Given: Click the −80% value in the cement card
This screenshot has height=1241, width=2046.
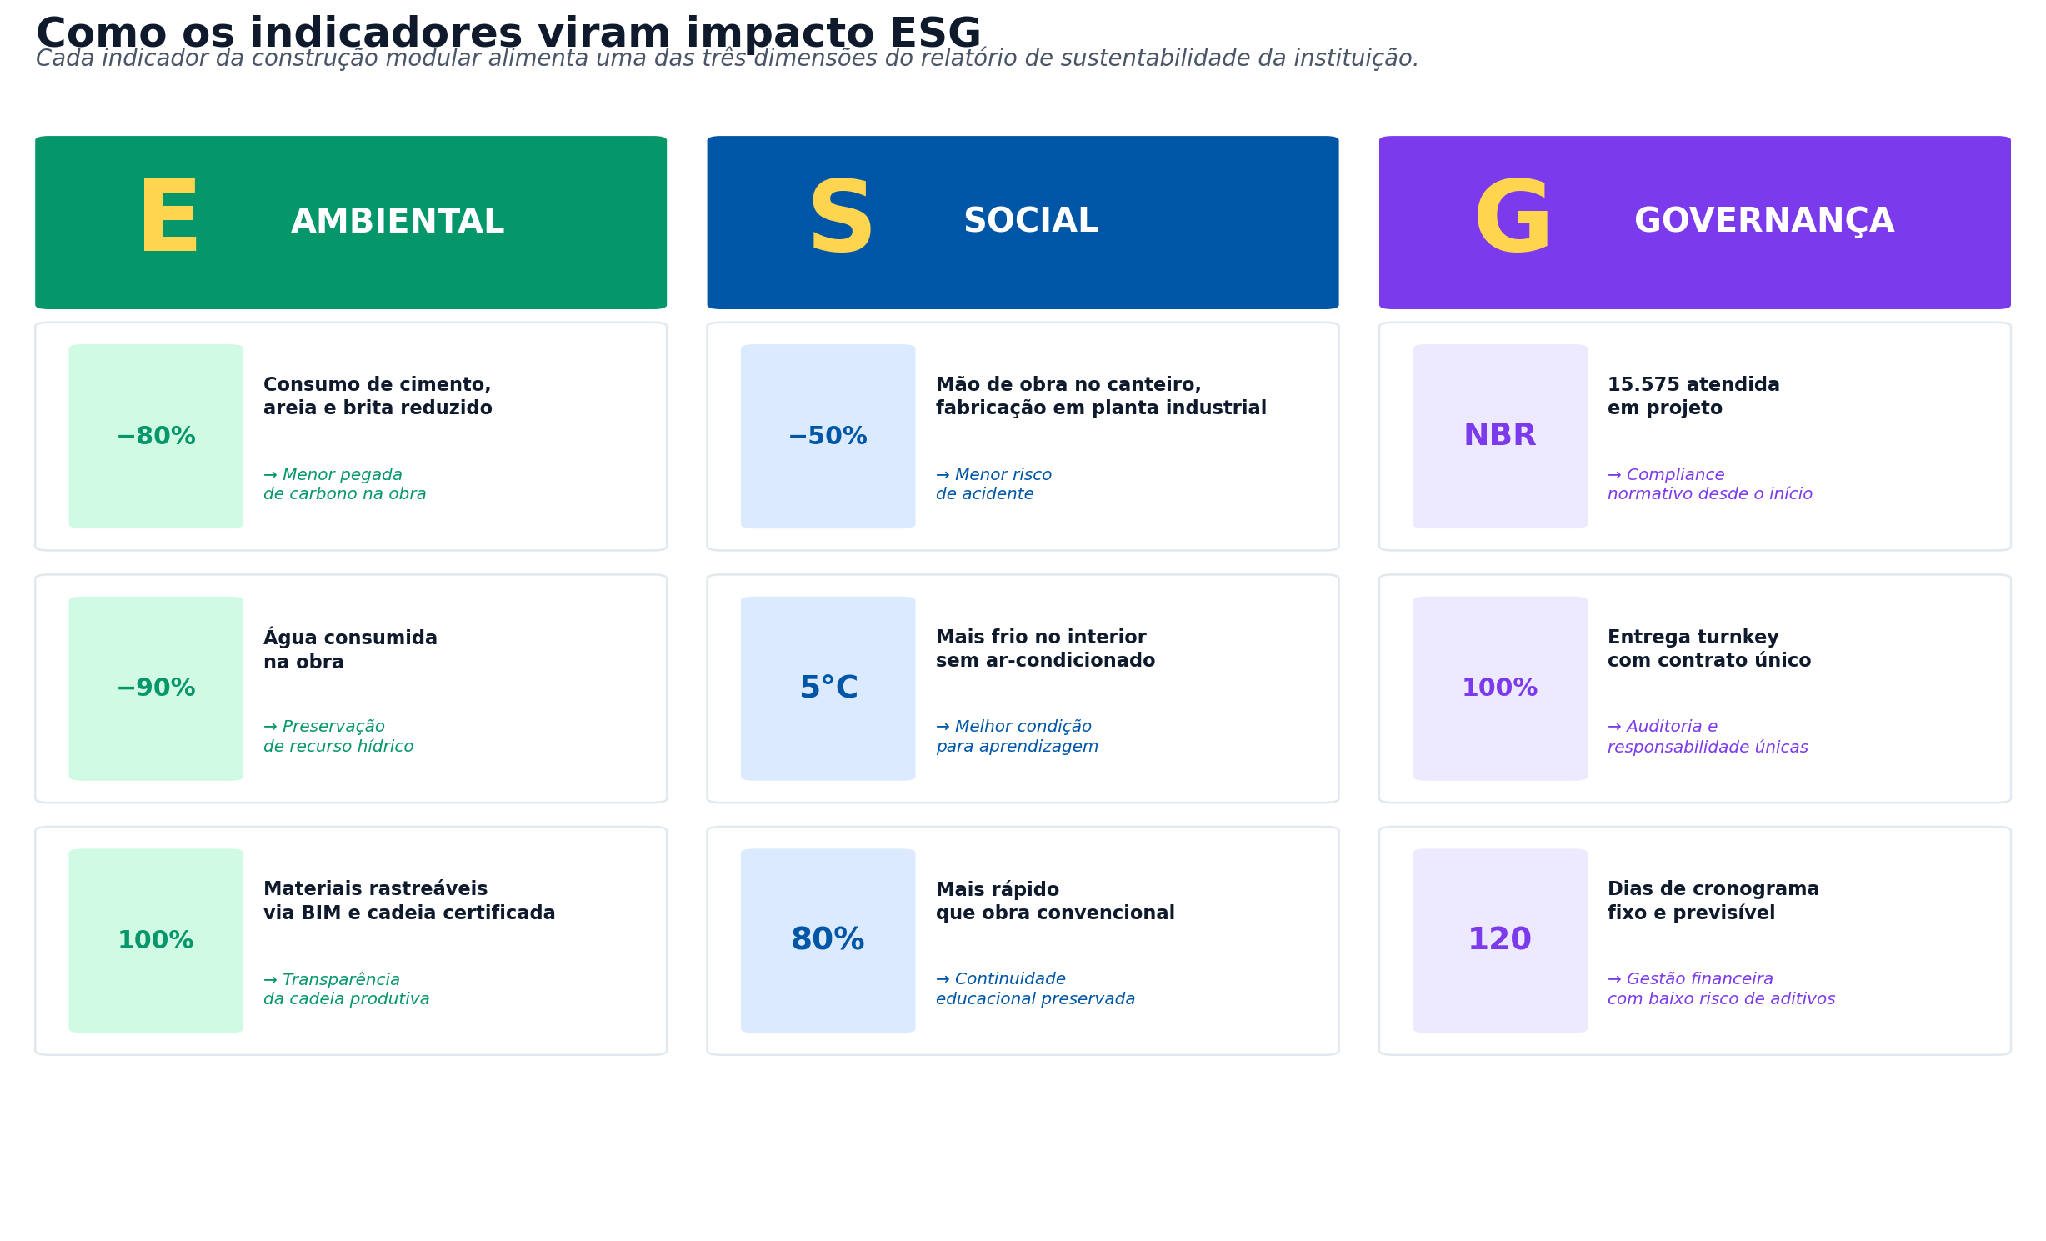Looking at the screenshot, I should tap(156, 436).
